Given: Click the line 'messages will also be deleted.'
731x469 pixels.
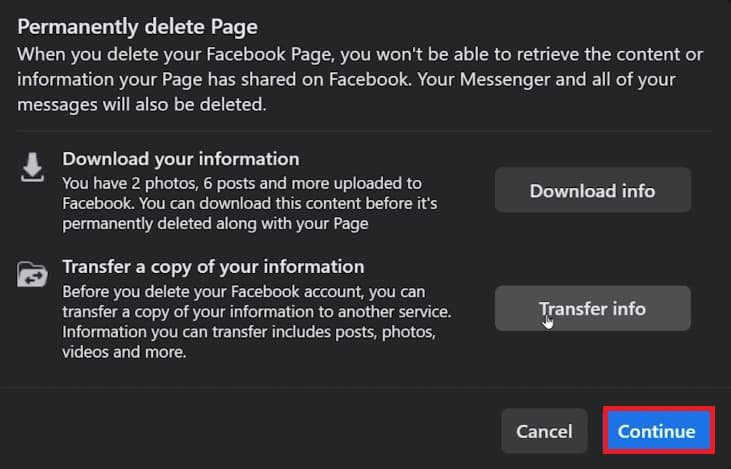Looking at the screenshot, I should (142, 105).
